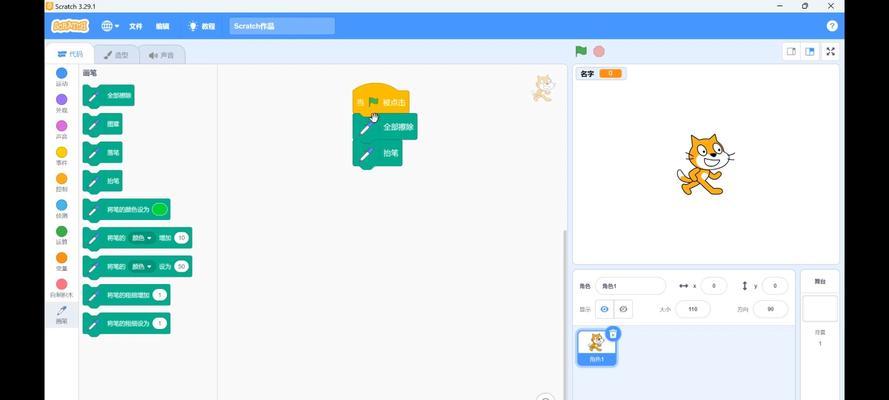Select the 侦测 block category
Screen dimensions: 889x400
[61, 209]
